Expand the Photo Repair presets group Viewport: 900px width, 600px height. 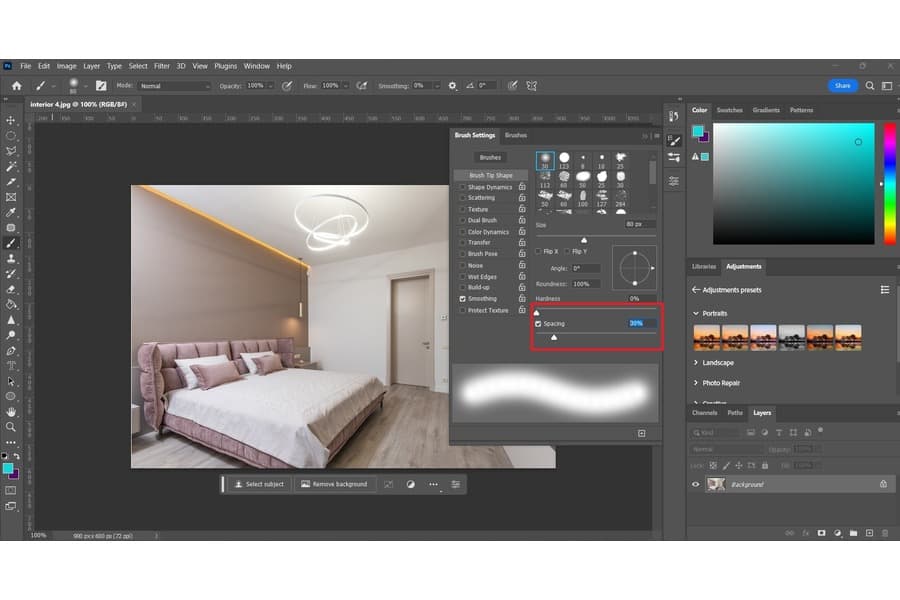[x=696, y=383]
